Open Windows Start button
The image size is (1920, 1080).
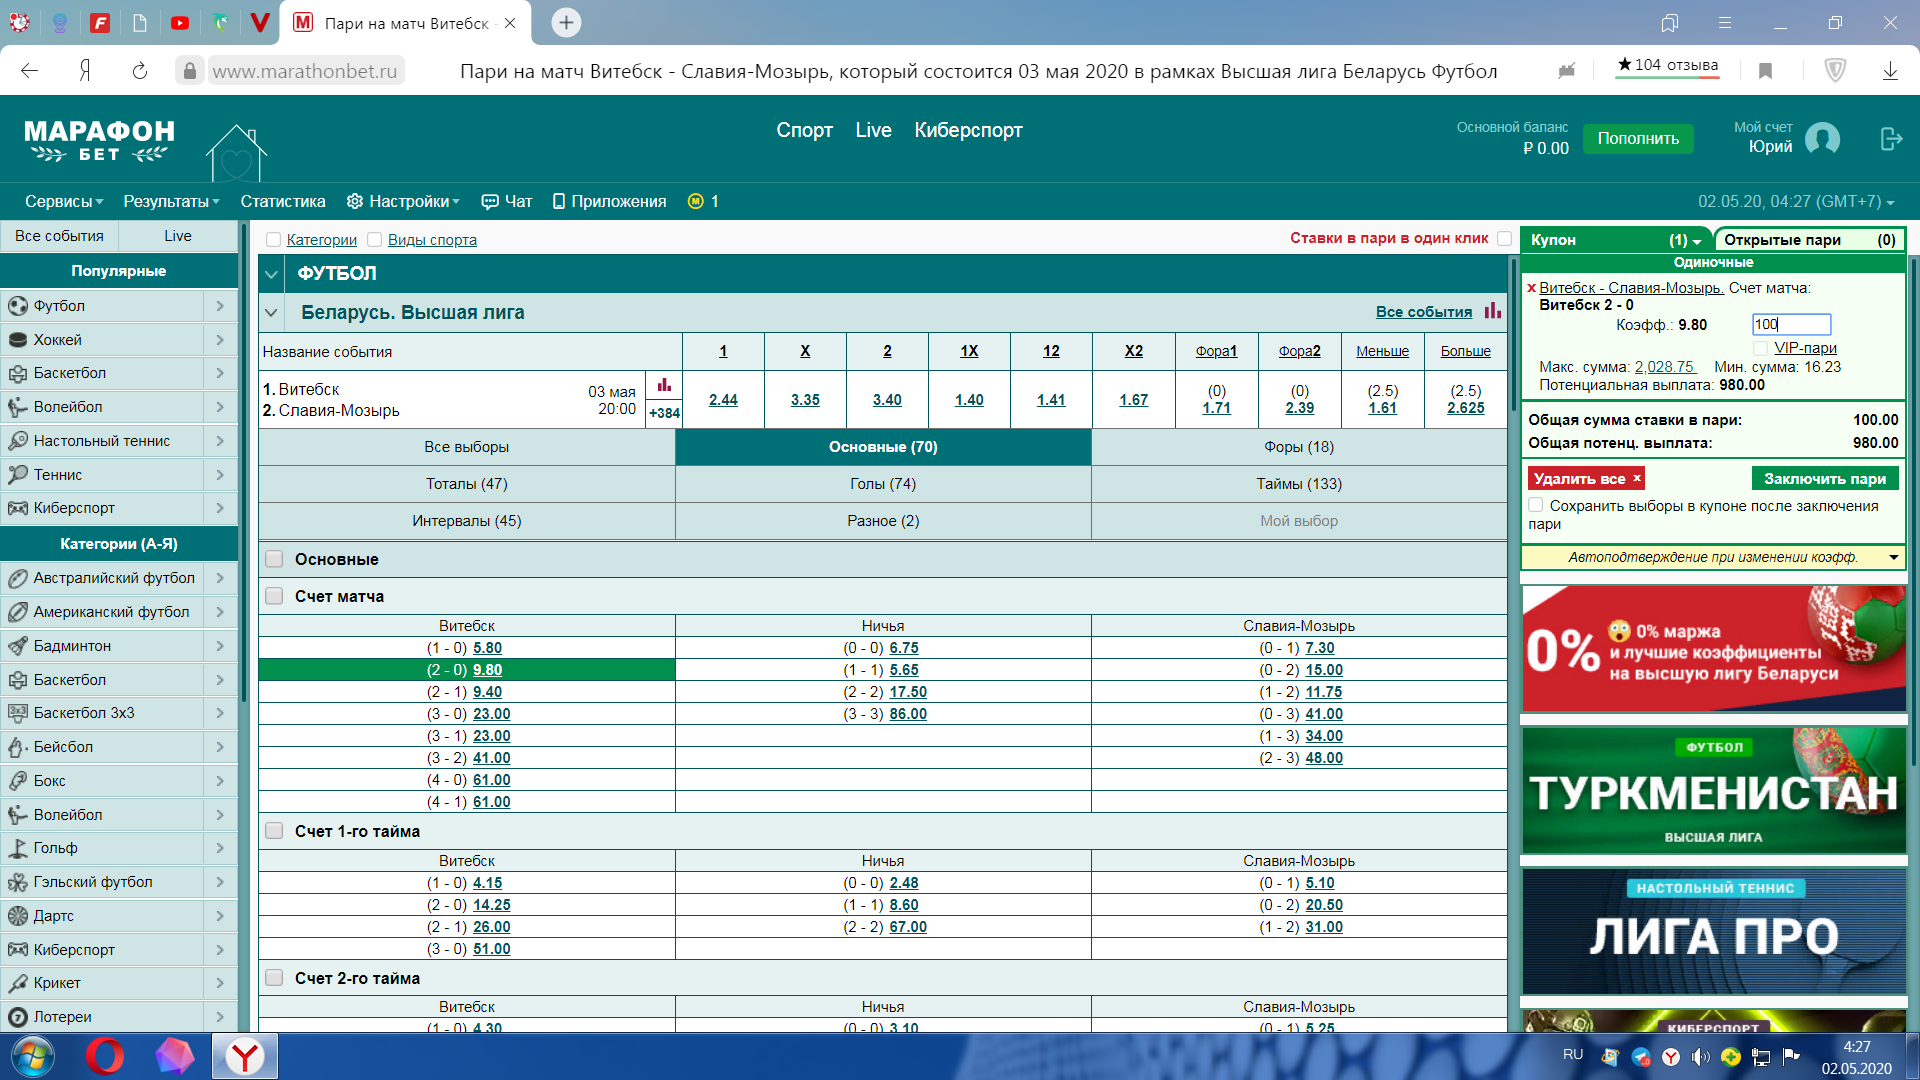click(32, 1056)
